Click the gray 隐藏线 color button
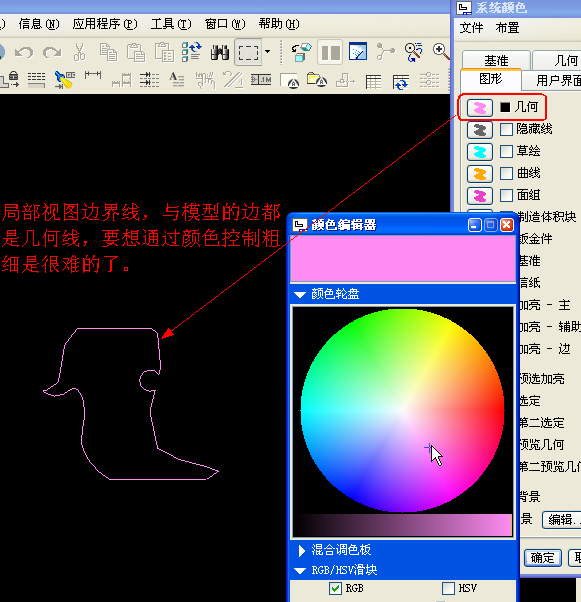This screenshot has width=581, height=602. 480,130
